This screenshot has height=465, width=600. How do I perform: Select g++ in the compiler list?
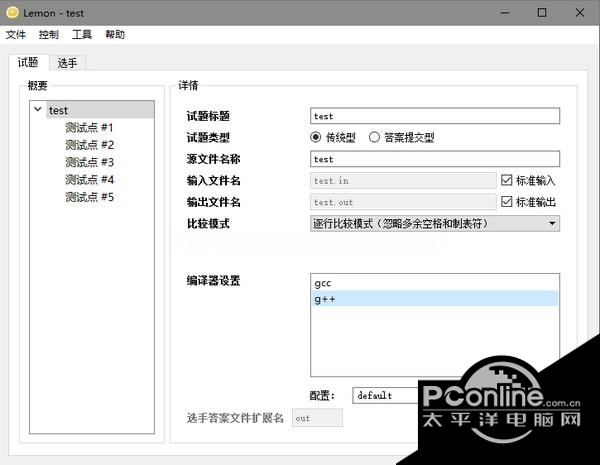[x=435, y=299]
